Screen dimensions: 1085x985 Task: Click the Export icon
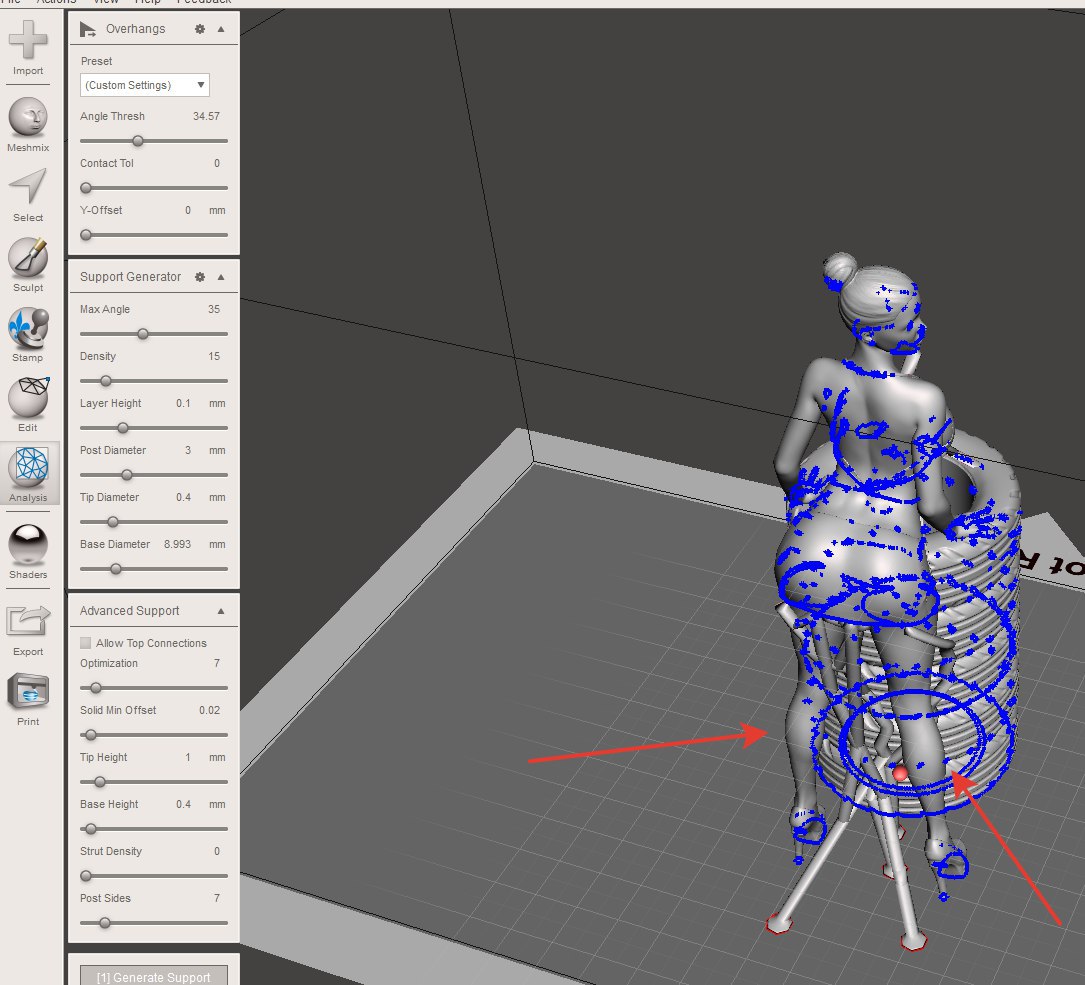(28, 621)
